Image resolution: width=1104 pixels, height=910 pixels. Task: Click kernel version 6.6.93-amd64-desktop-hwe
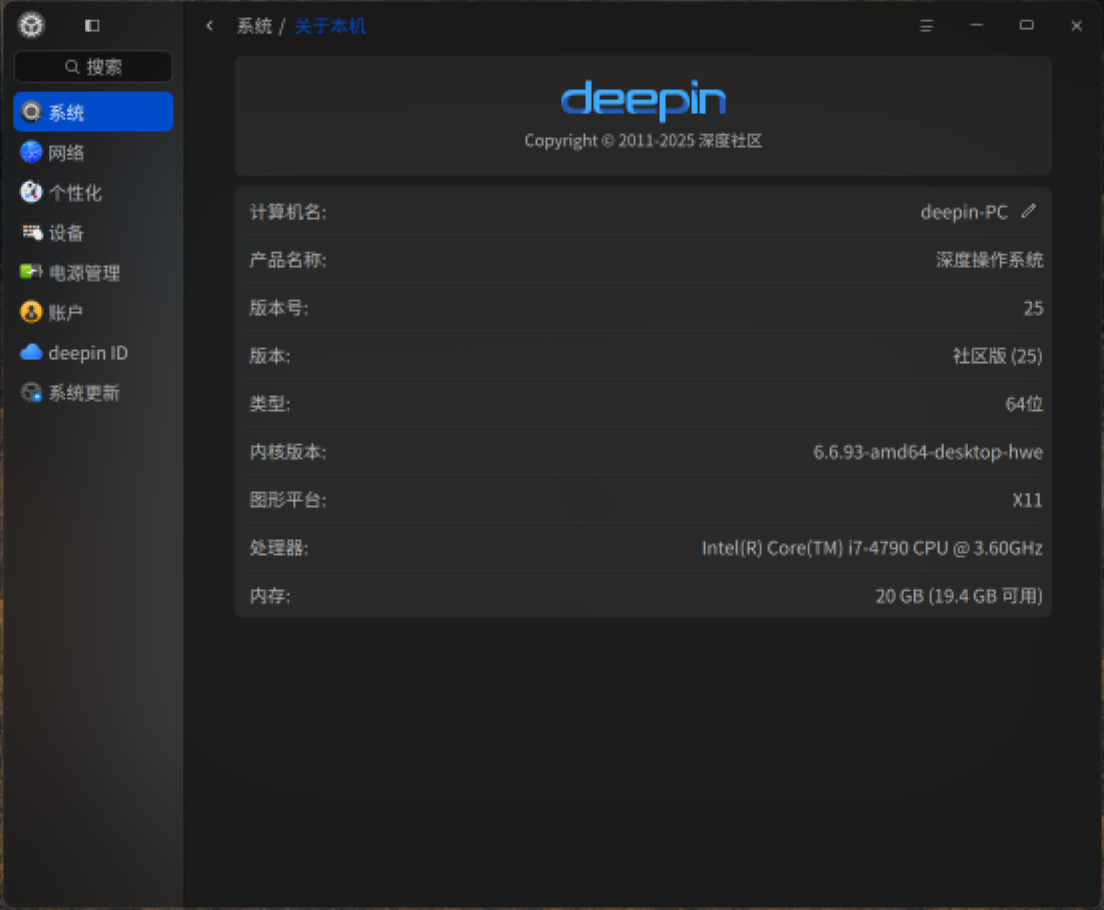click(928, 451)
